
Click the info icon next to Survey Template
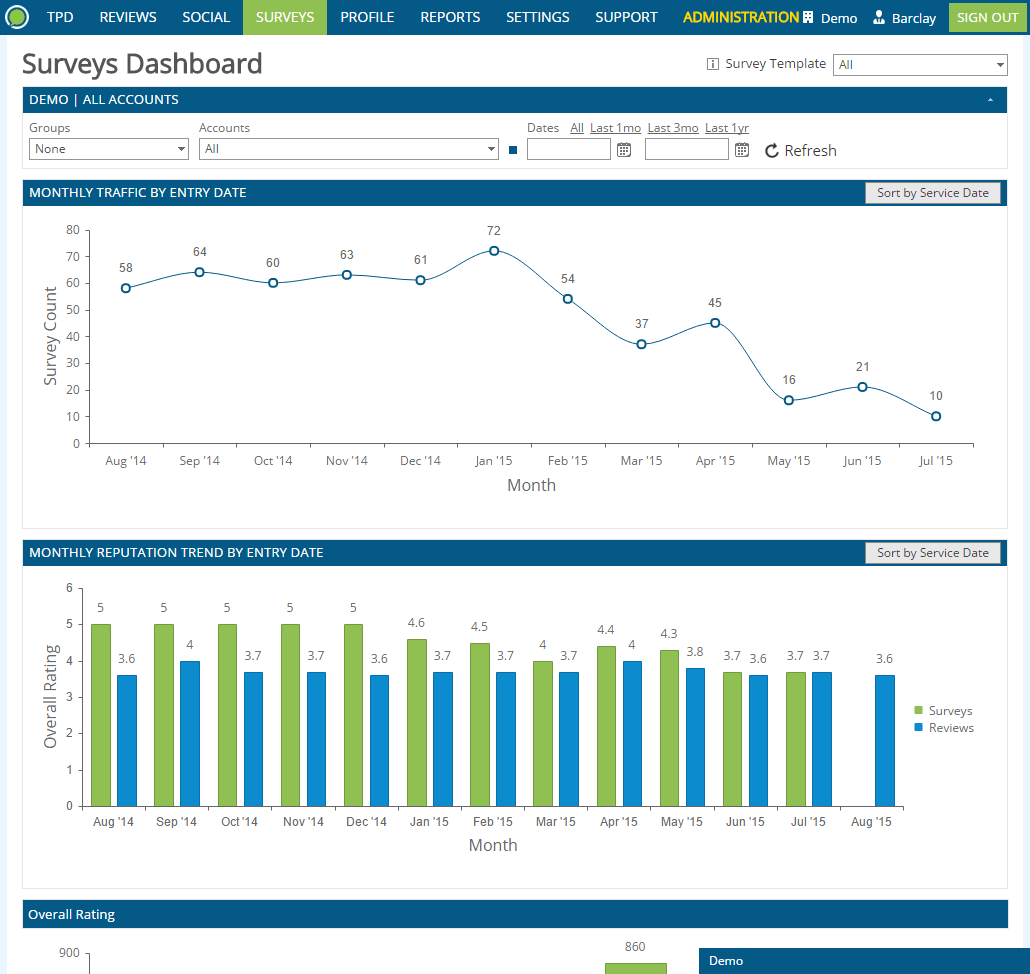(x=713, y=64)
